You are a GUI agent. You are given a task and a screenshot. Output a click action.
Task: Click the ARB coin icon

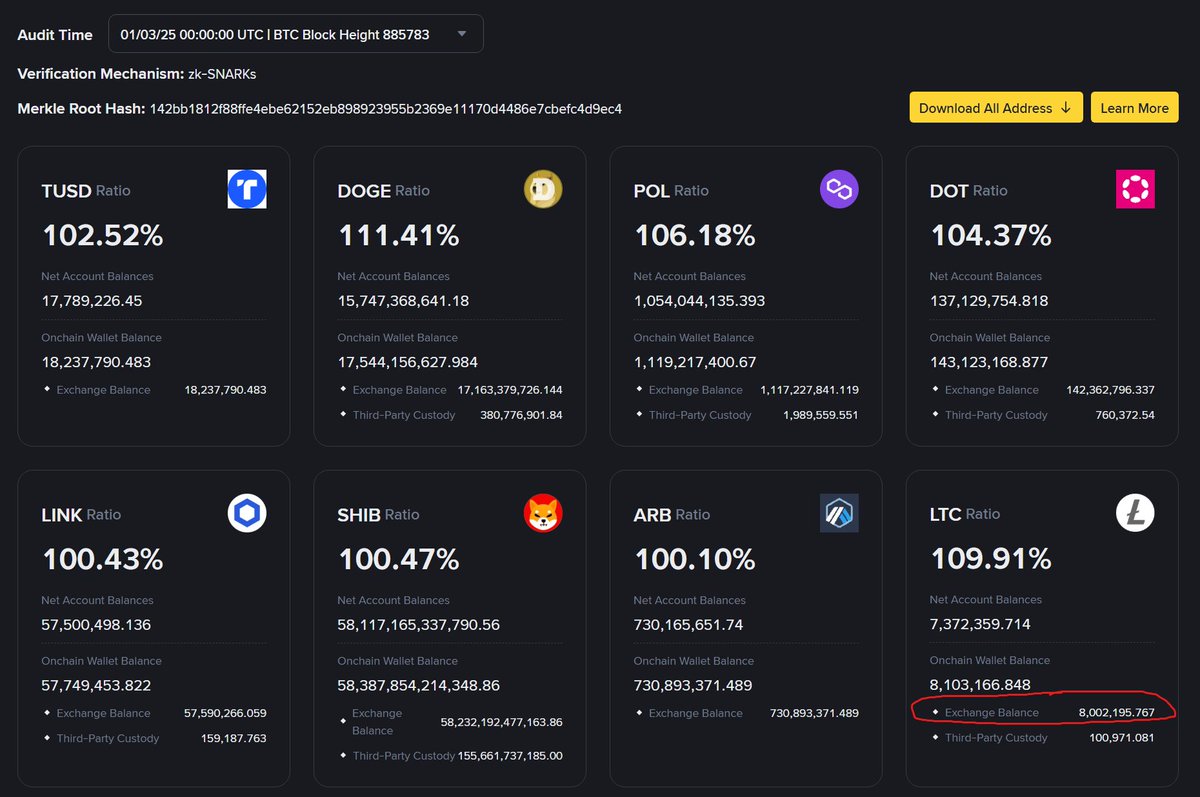(x=839, y=513)
